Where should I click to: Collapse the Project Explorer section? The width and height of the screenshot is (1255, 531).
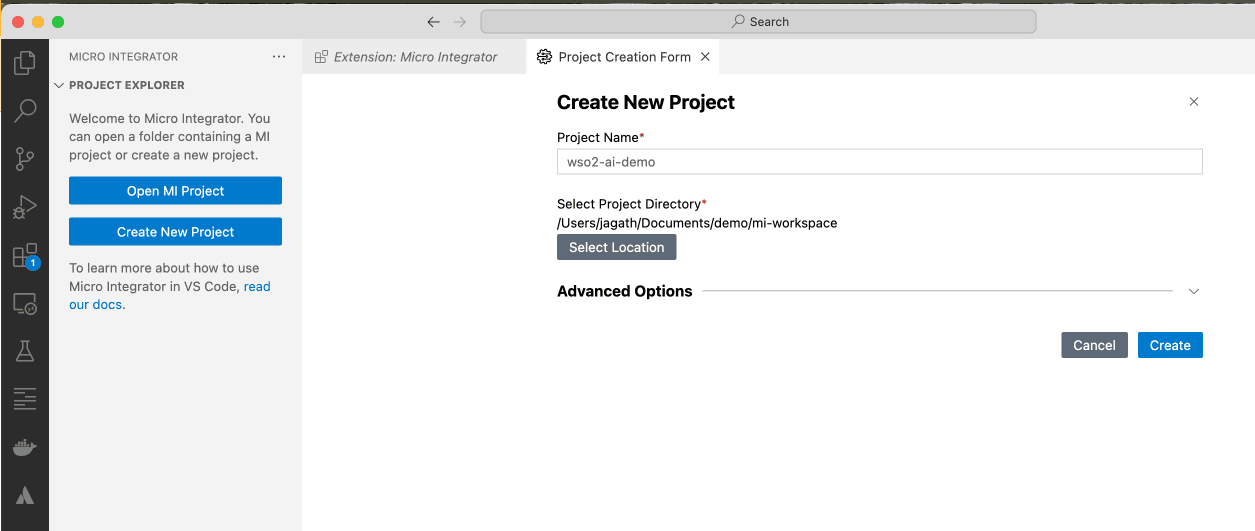coord(59,86)
